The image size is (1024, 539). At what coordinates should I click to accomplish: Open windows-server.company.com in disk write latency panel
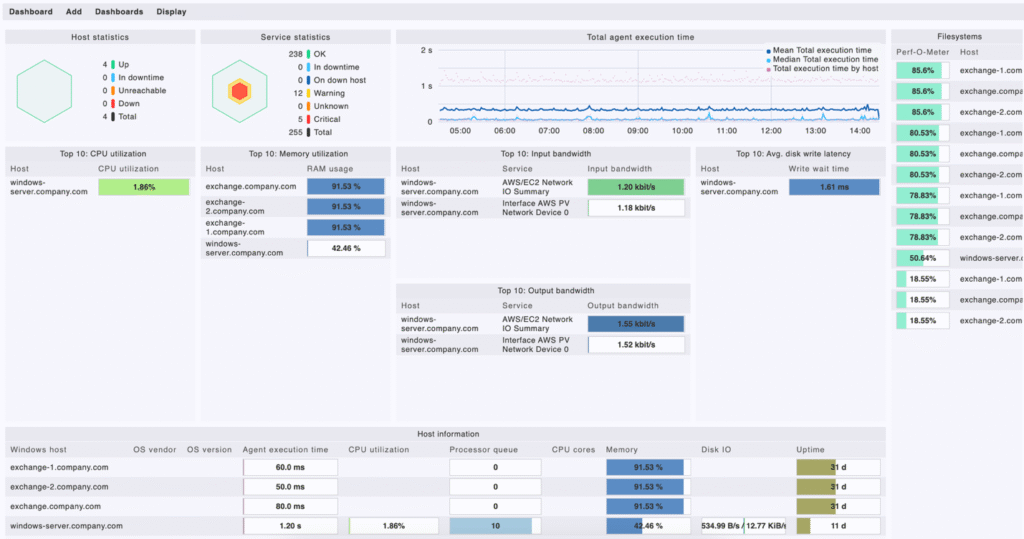pyautogui.click(x=739, y=188)
